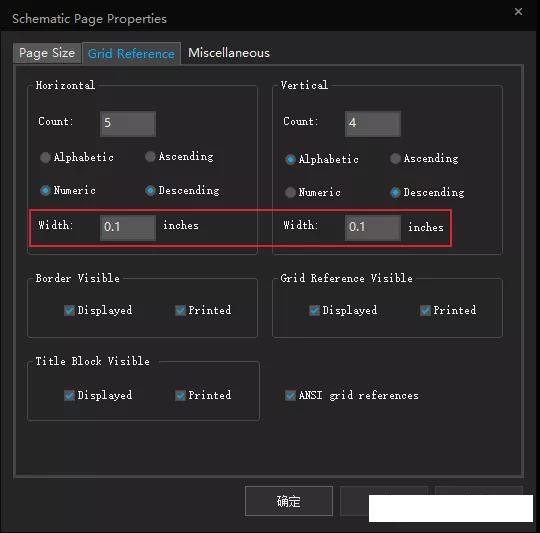540x533 pixels.
Task: Disable ANSI grid references checkbox
Action: point(290,395)
